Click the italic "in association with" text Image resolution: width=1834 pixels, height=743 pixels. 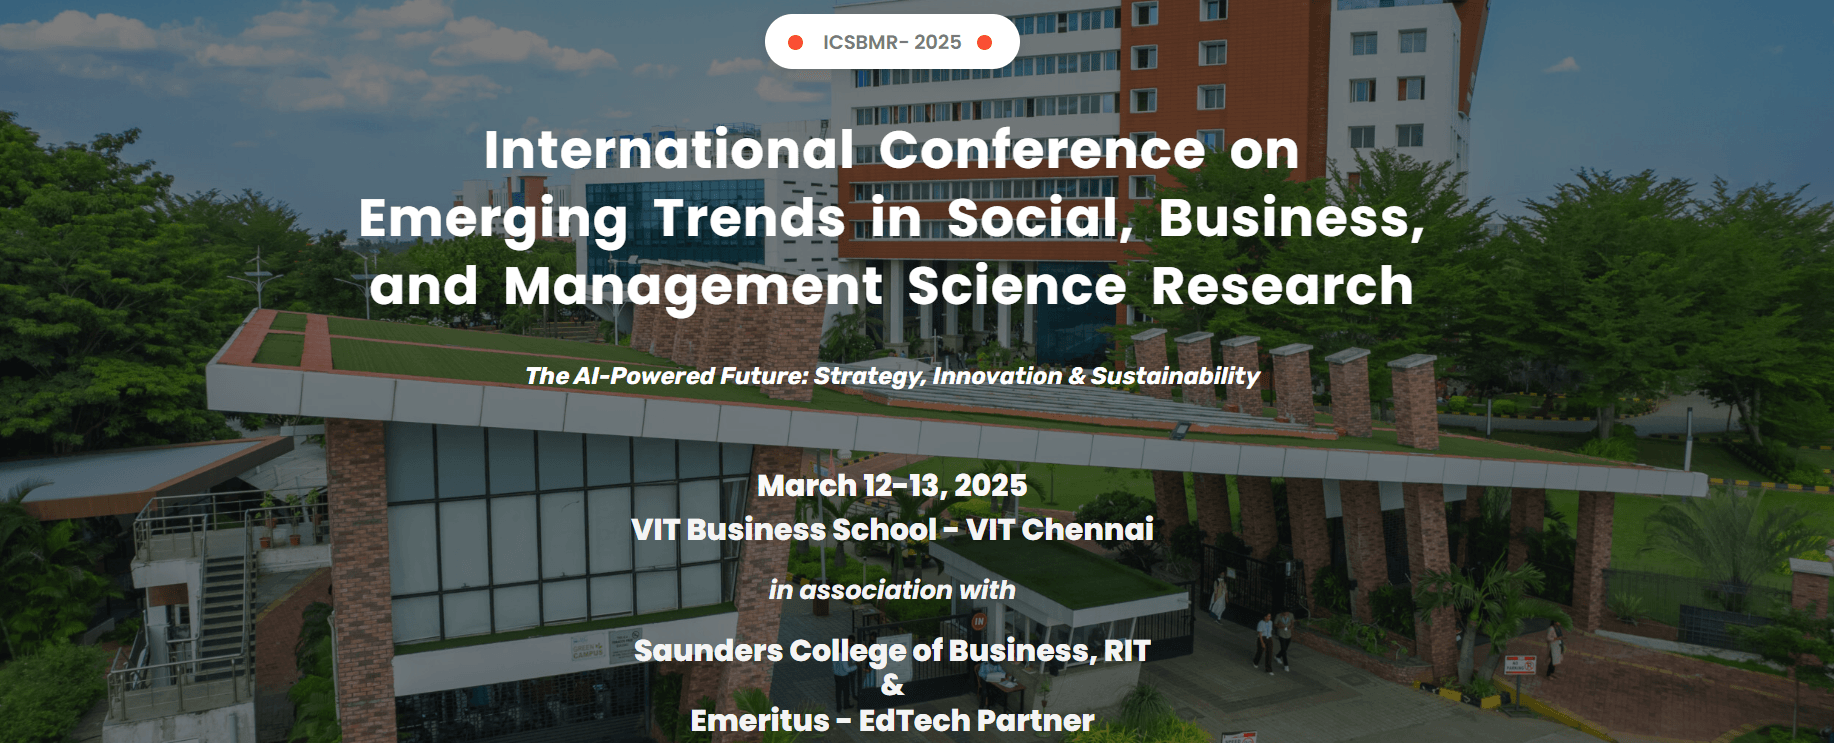pos(892,590)
